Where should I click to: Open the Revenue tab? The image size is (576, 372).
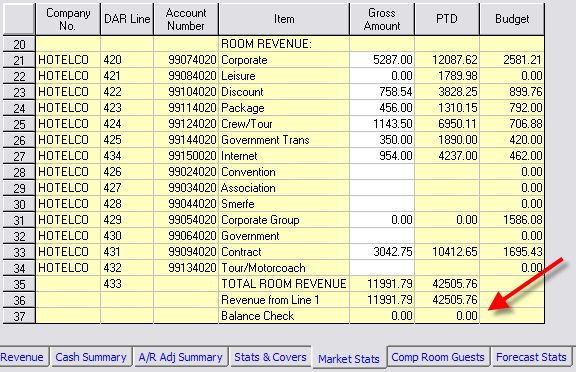(23, 357)
